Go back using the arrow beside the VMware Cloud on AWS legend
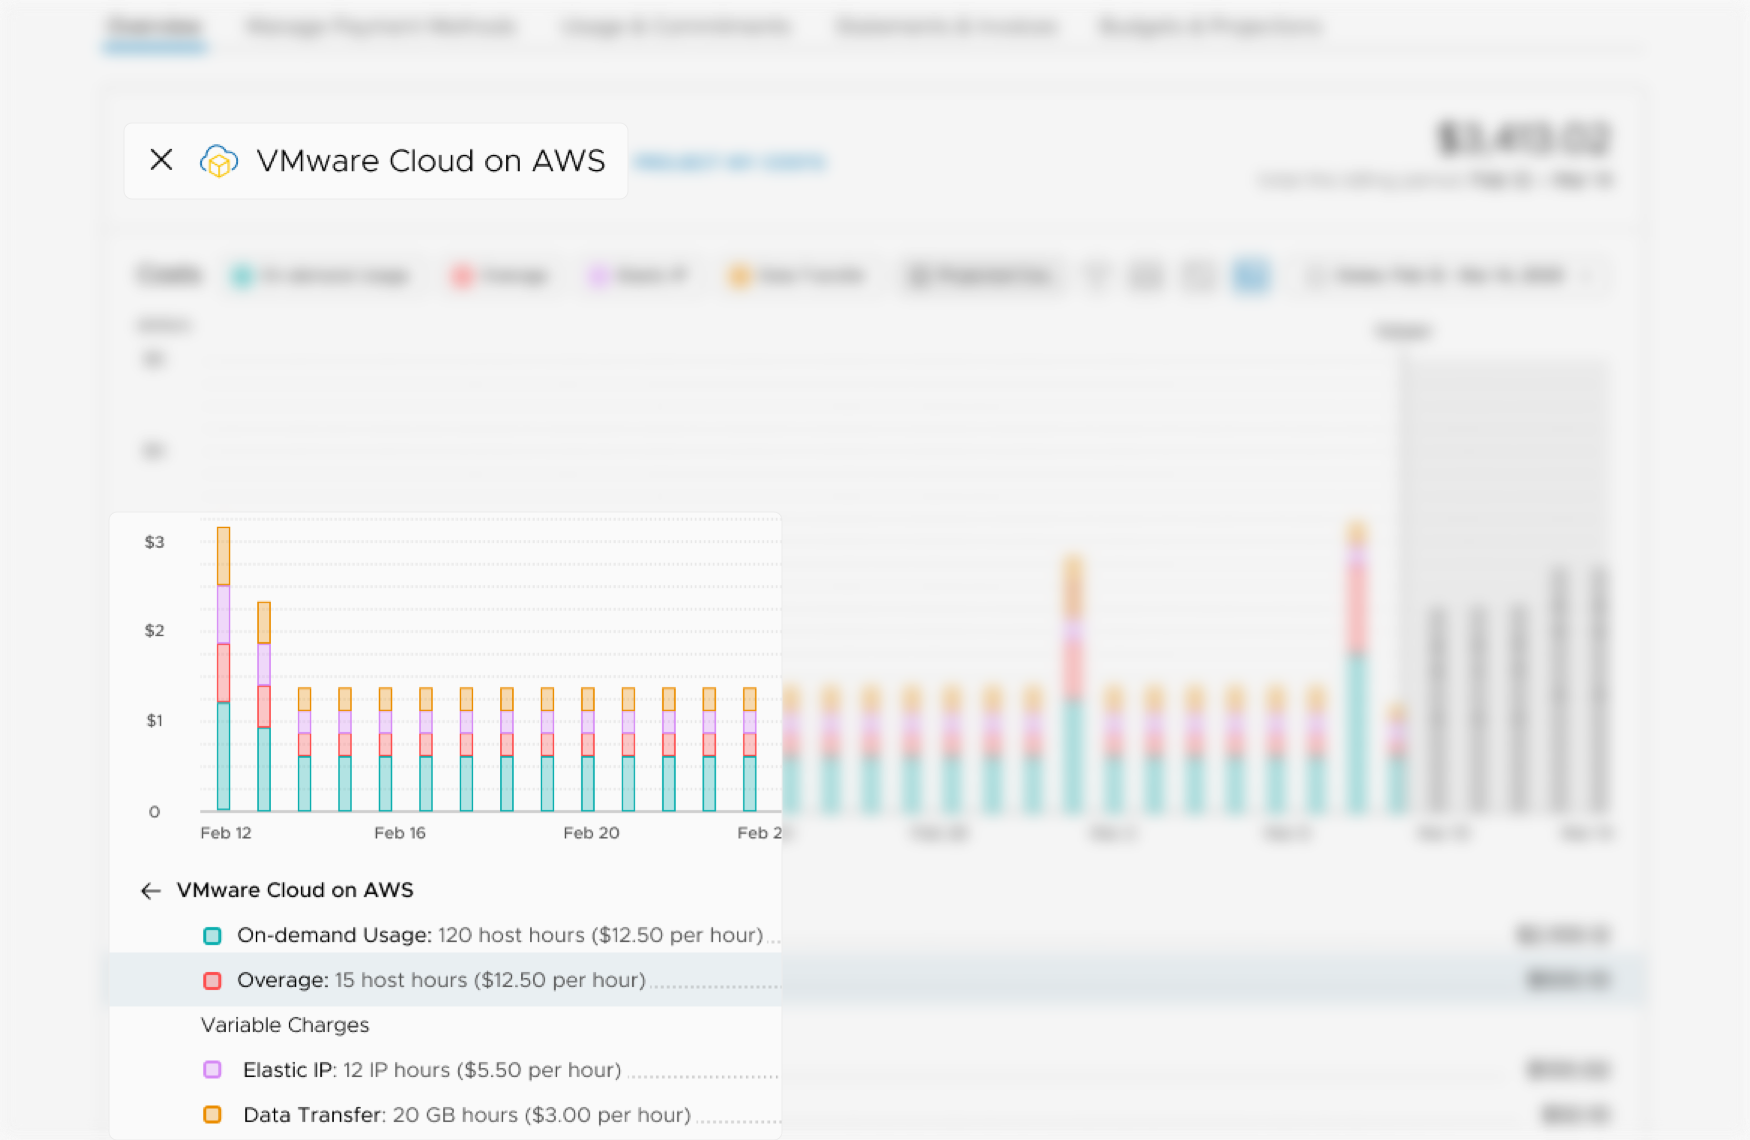The image size is (1750, 1140). coord(151,891)
